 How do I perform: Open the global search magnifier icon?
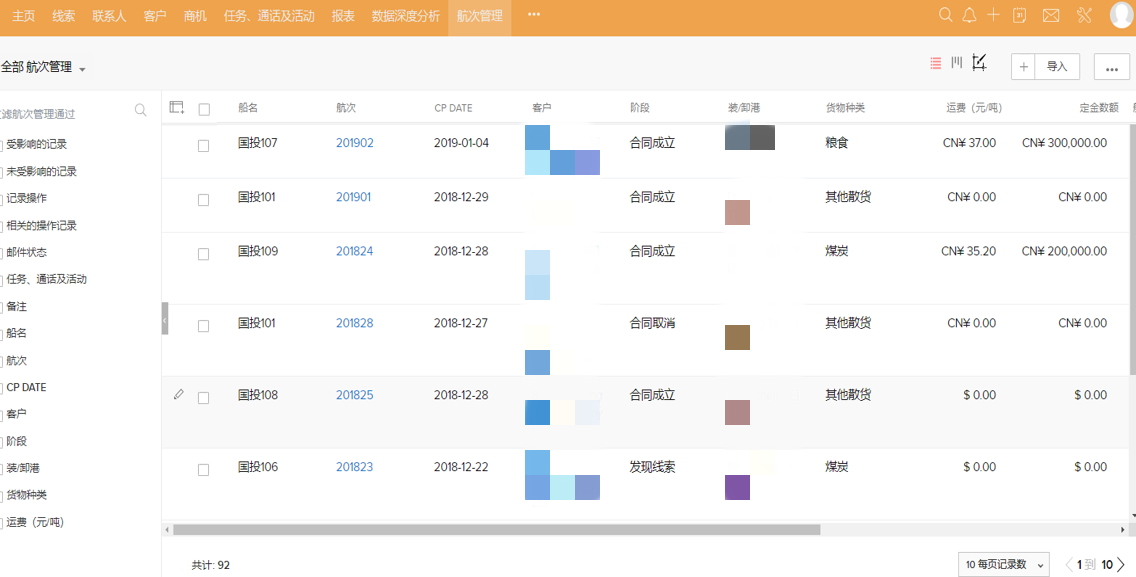946,15
